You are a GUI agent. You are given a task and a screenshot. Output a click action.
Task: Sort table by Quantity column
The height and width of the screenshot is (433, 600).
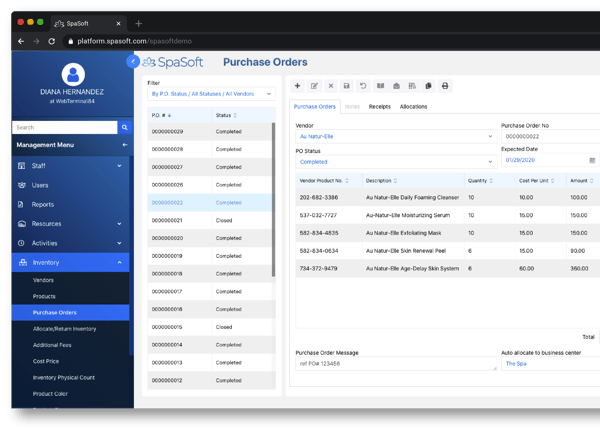tap(491, 181)
